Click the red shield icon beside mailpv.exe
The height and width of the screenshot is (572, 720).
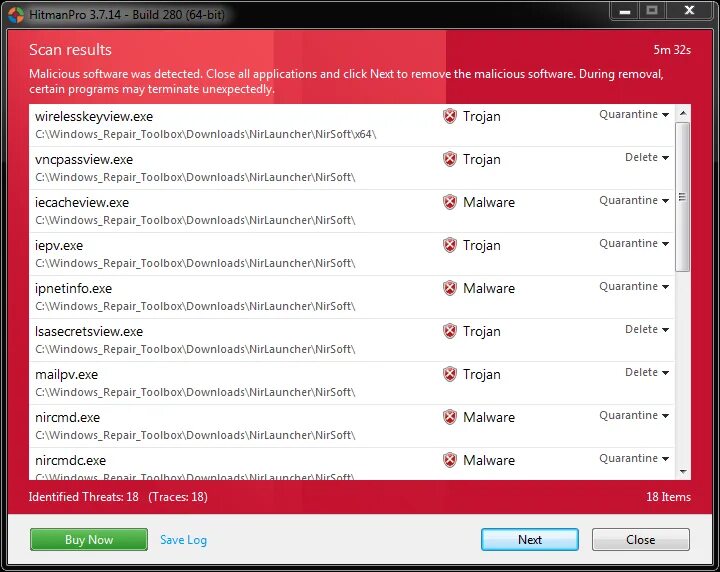(450, 374)
